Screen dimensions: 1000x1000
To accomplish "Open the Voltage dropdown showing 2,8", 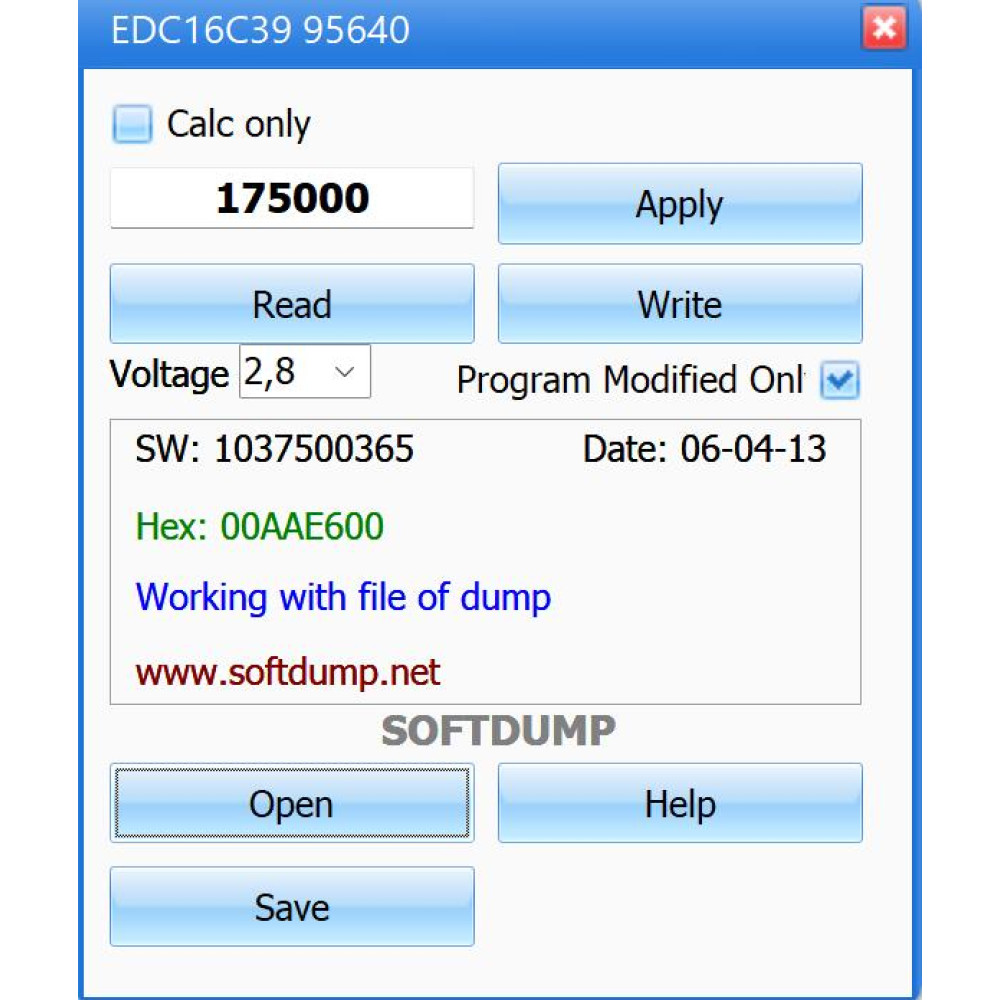I will tap(305, 371).
